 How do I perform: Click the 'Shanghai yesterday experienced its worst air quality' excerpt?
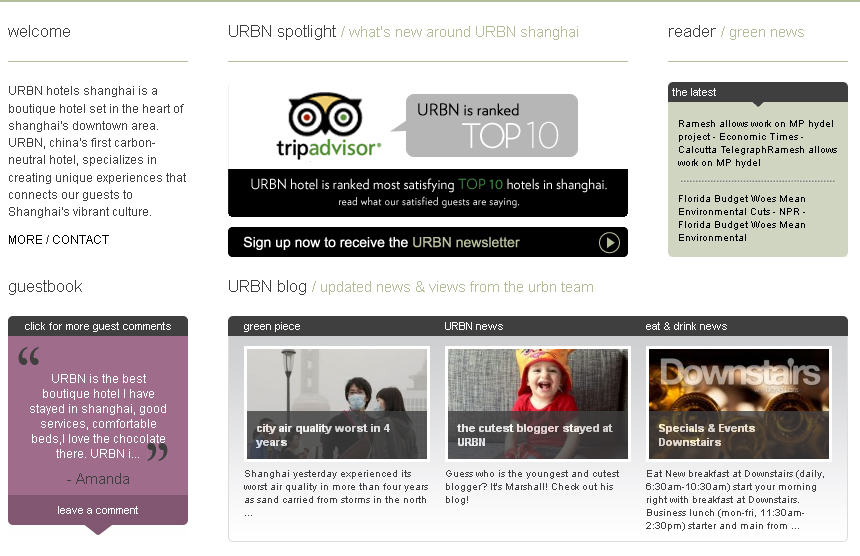tap(336, 493)
